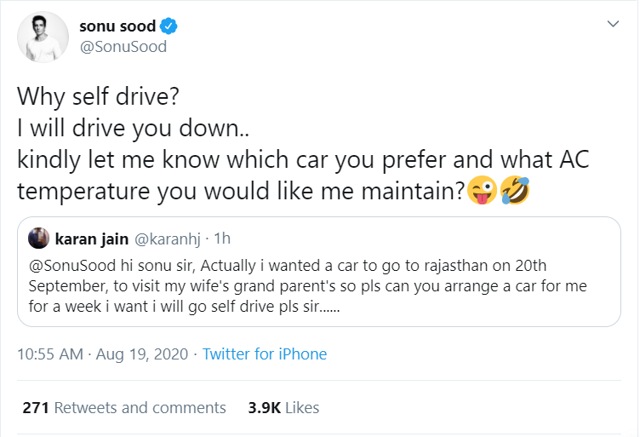Screen dimensions: 640x437
Task: Click the Twitter for iPhone link
Action: [x=264, y=354]
